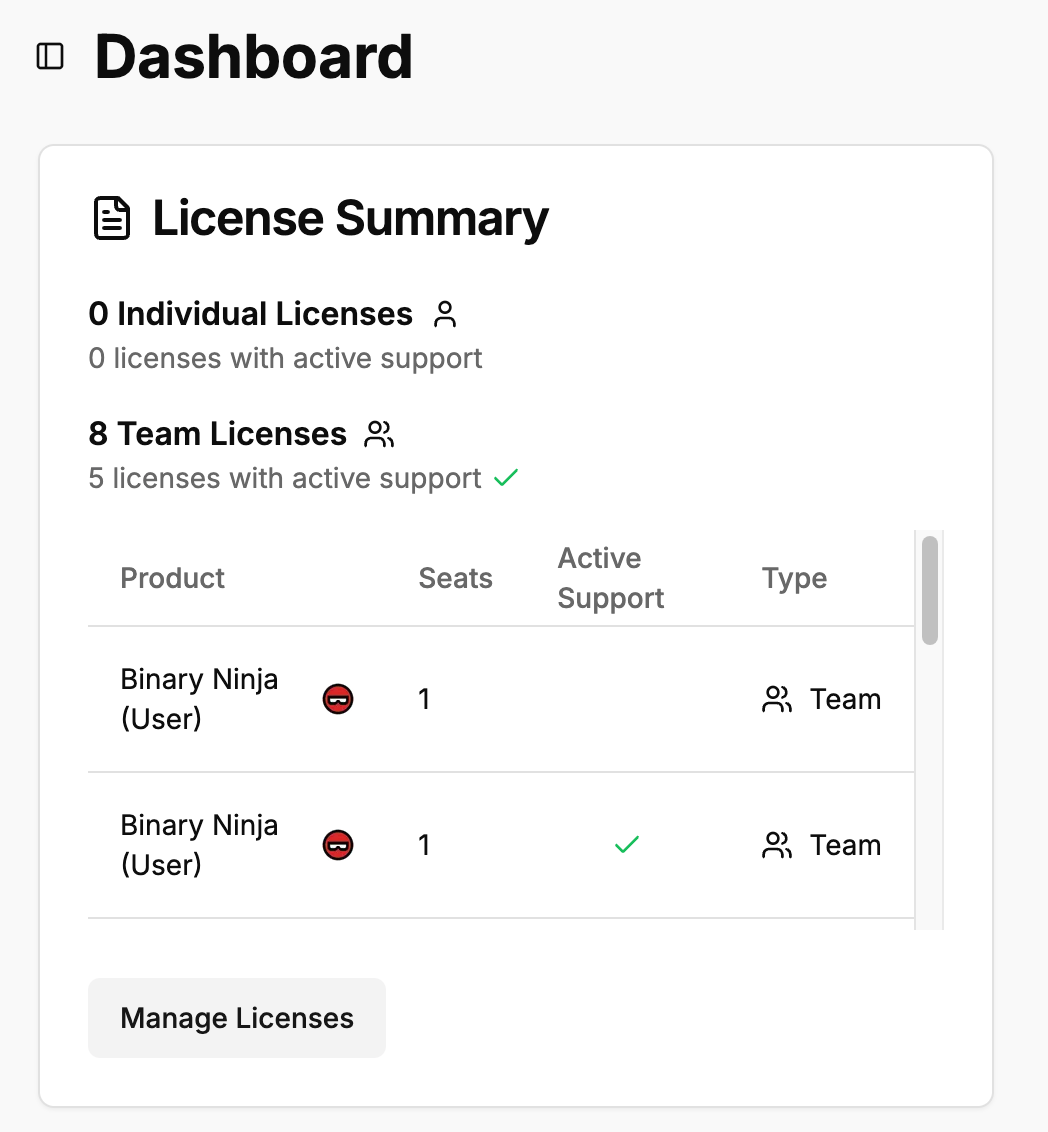
Task: Select Binary Ninja (User) in the row with active support
Action: tap(199, 845)
